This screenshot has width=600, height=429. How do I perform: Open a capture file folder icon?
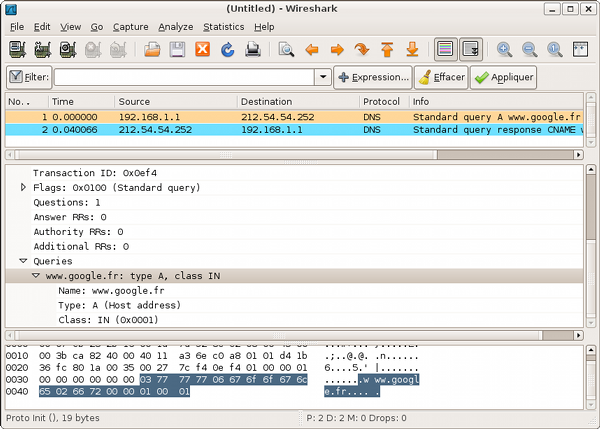[x=152, y=50]
